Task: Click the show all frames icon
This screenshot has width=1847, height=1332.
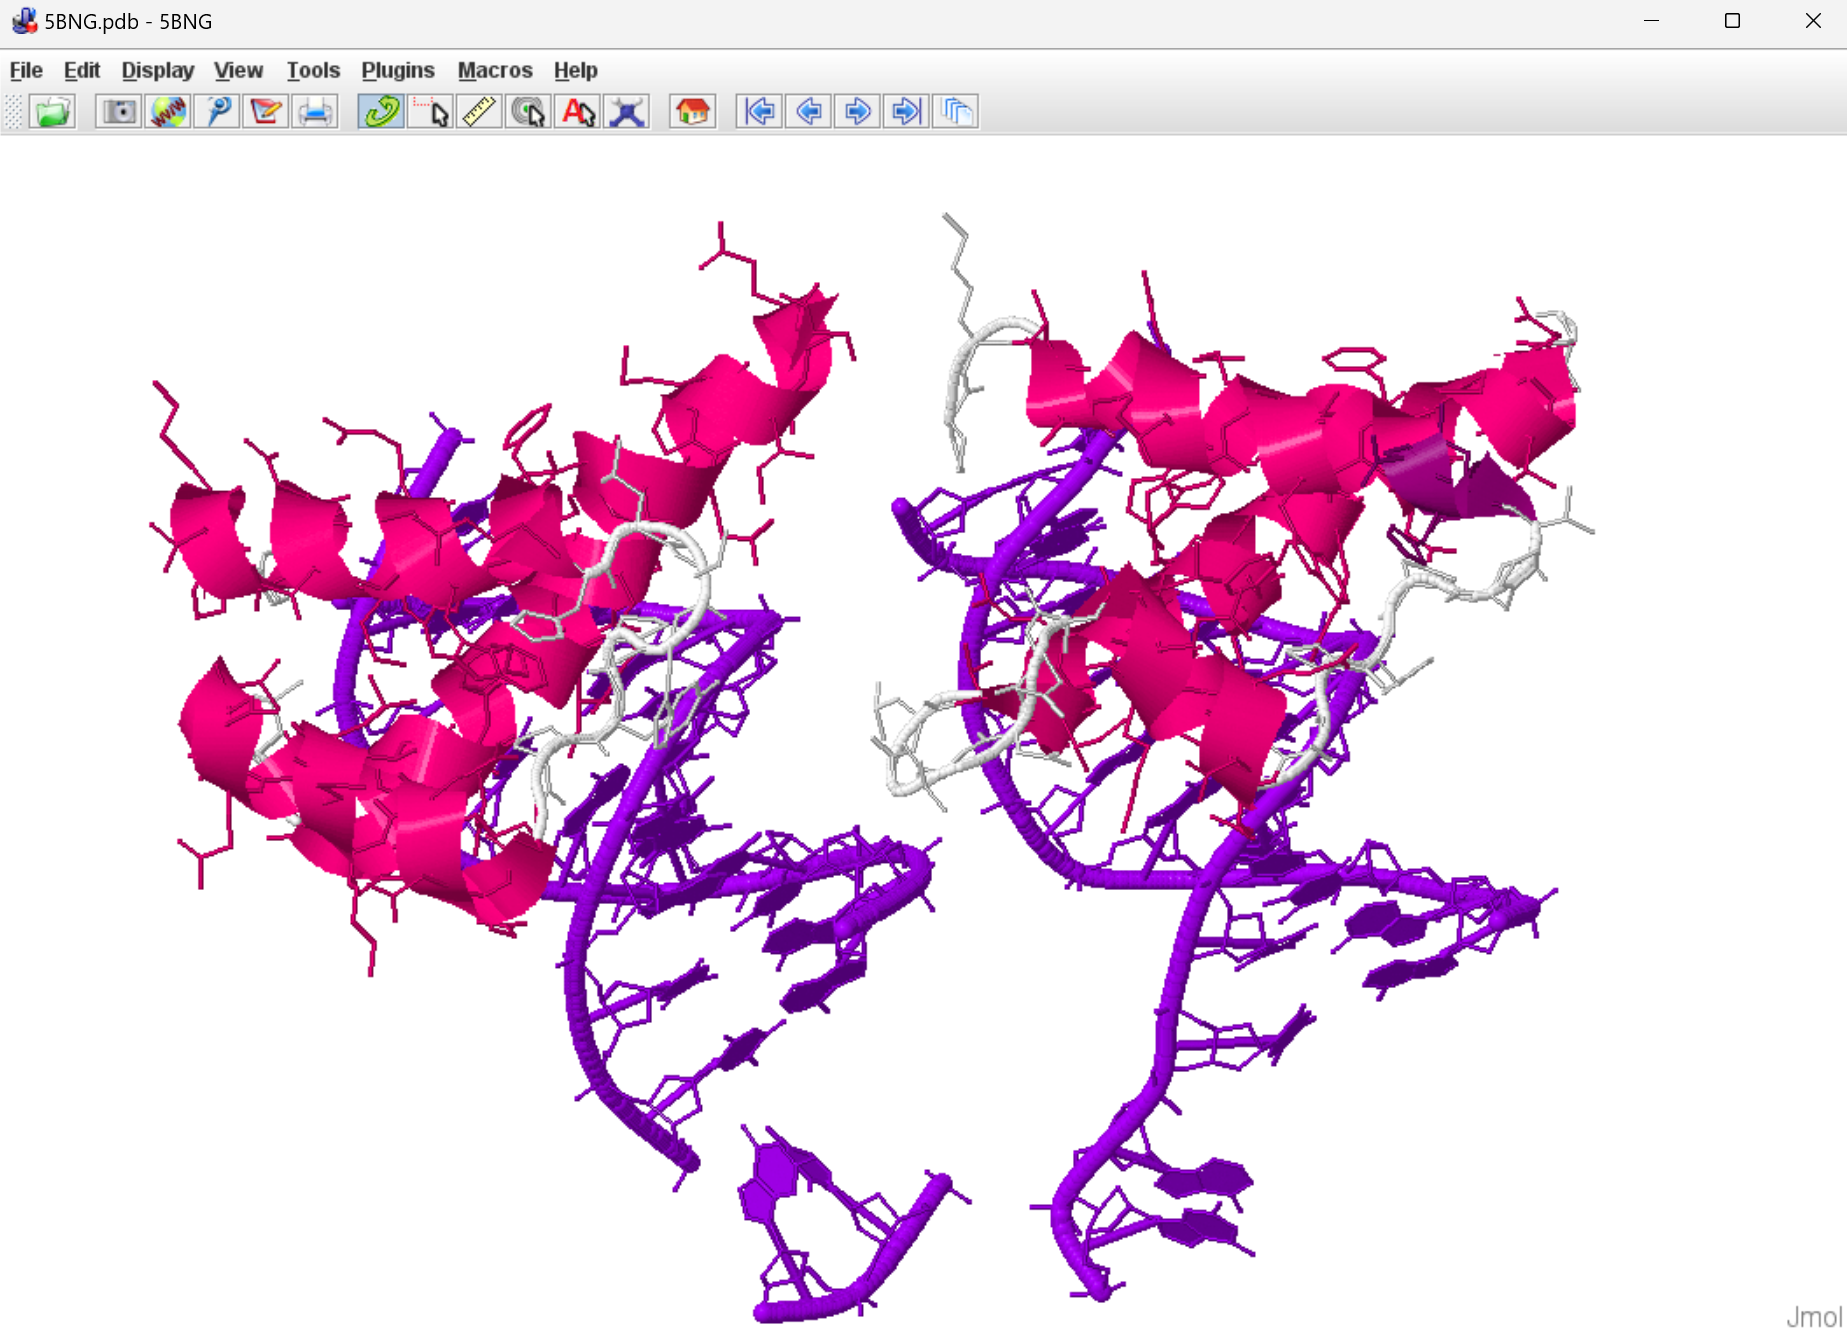Action: pos(956,111)
